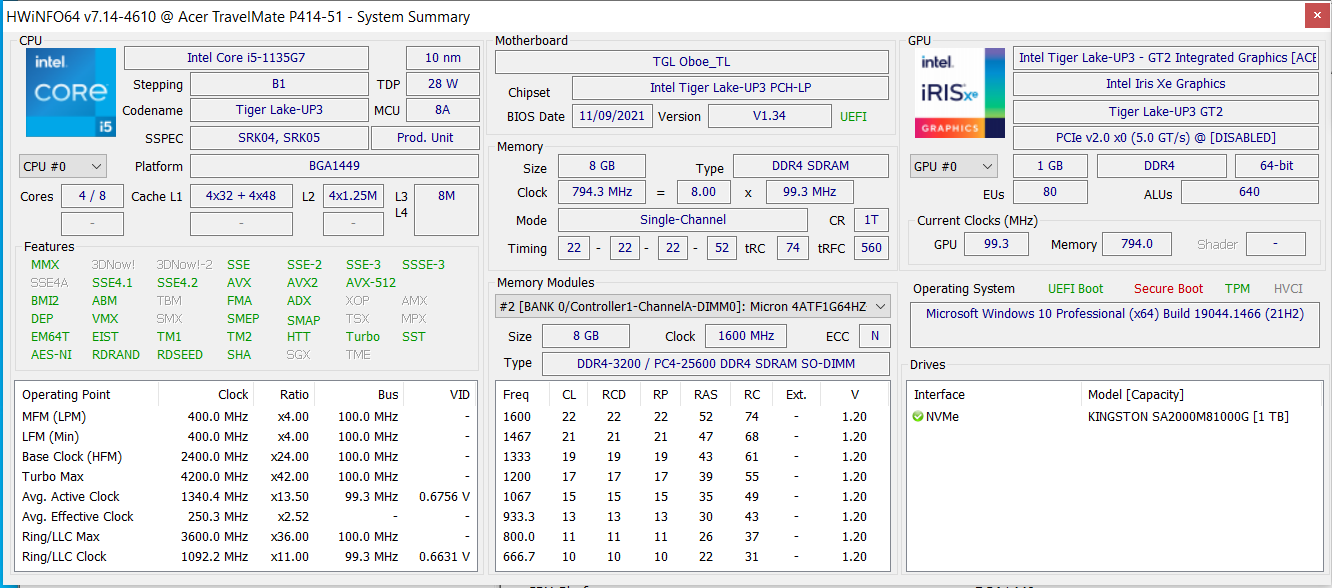The height and width of the screenshot is (588, 1332).
Task: Select the Intel Tiger Lake-UP3 PCH-LP chipset box
Action: pyautogui.click(x=730, y=89)
